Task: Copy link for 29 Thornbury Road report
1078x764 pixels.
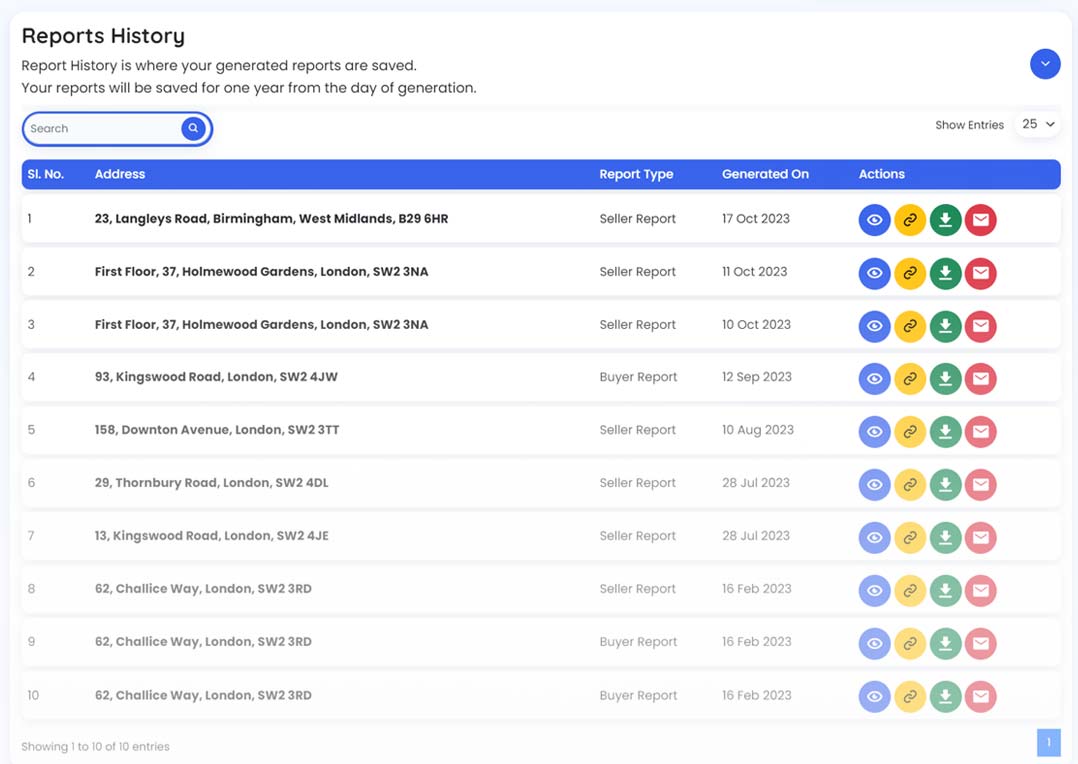Action: pos(910,485)
